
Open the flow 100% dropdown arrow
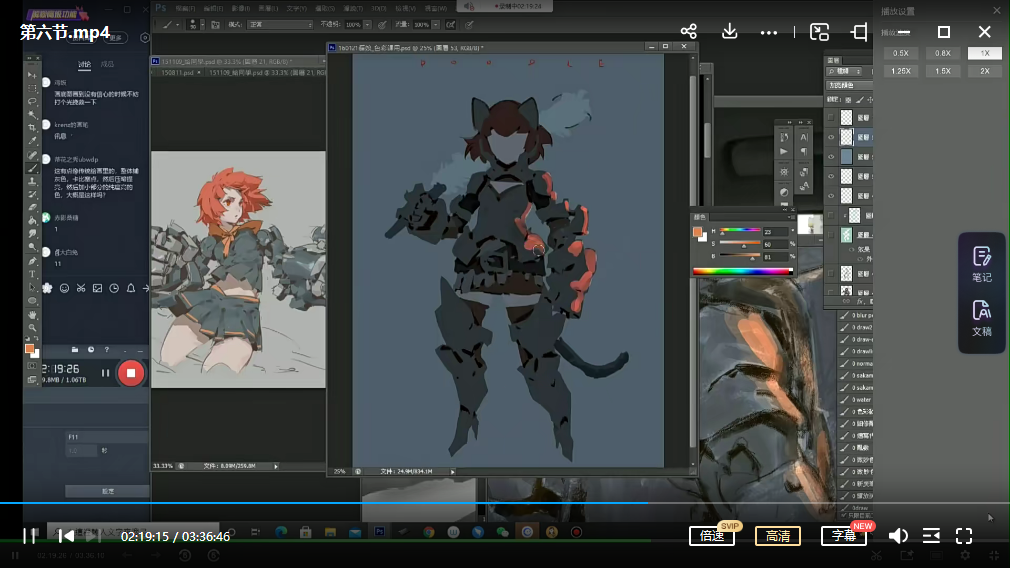[436, 24]
